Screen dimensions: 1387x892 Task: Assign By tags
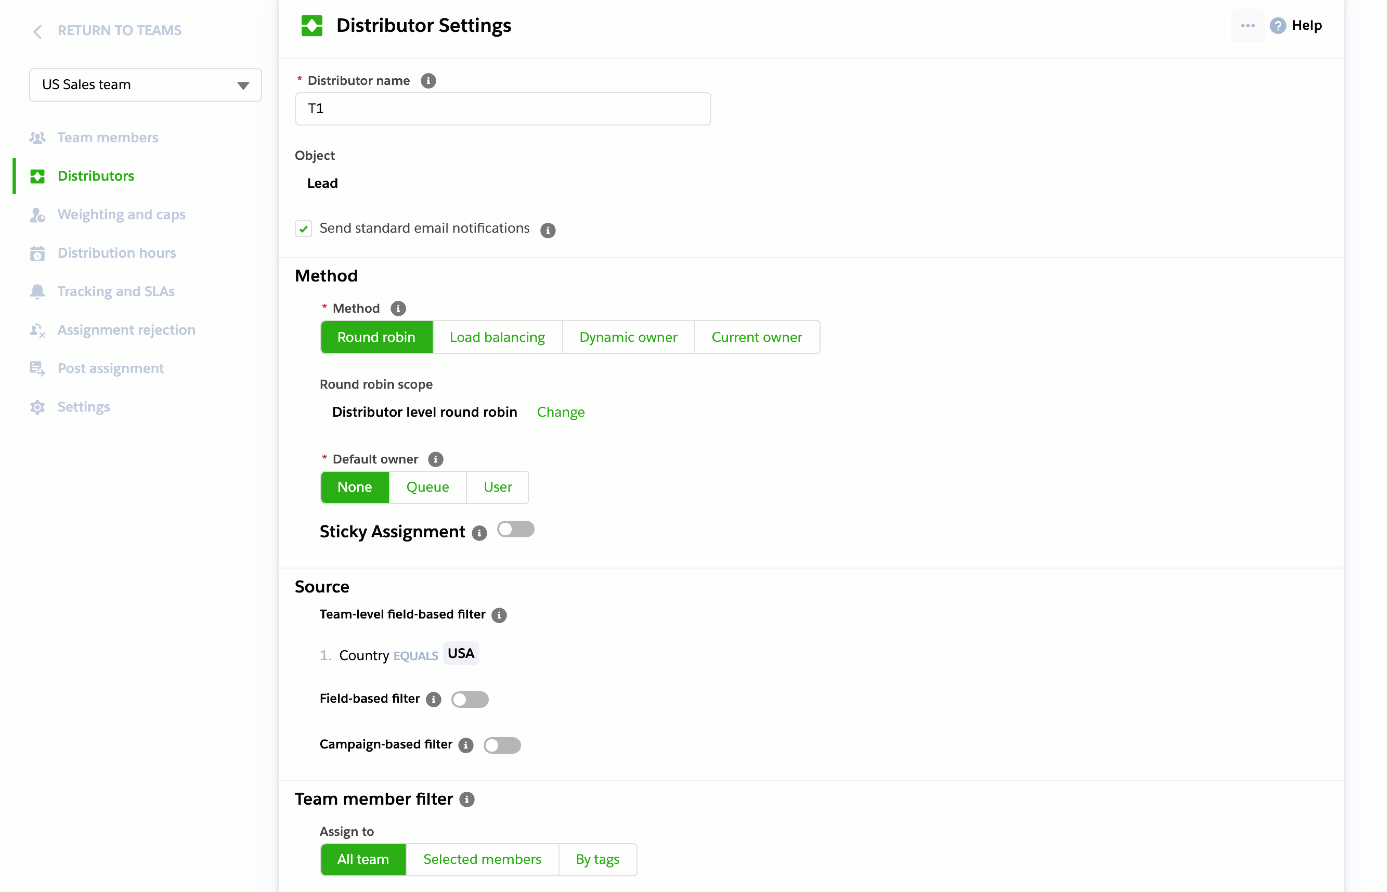(598, 860)
